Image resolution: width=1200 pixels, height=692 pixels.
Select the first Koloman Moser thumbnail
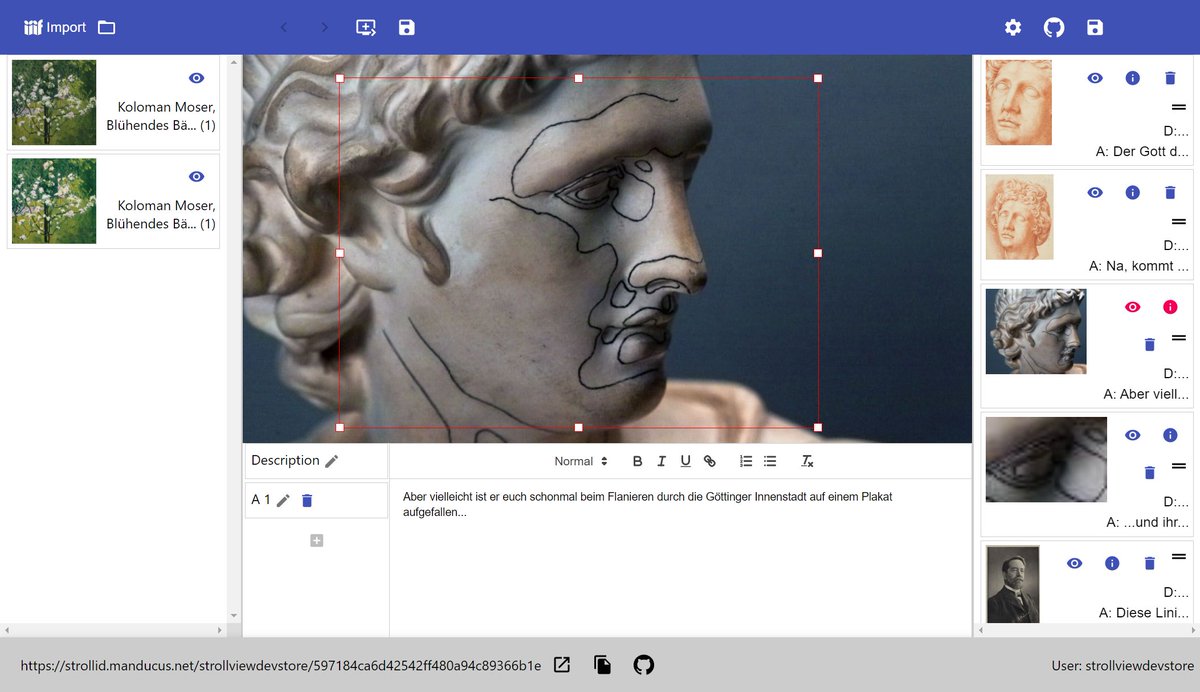click(x=54, y=102)
